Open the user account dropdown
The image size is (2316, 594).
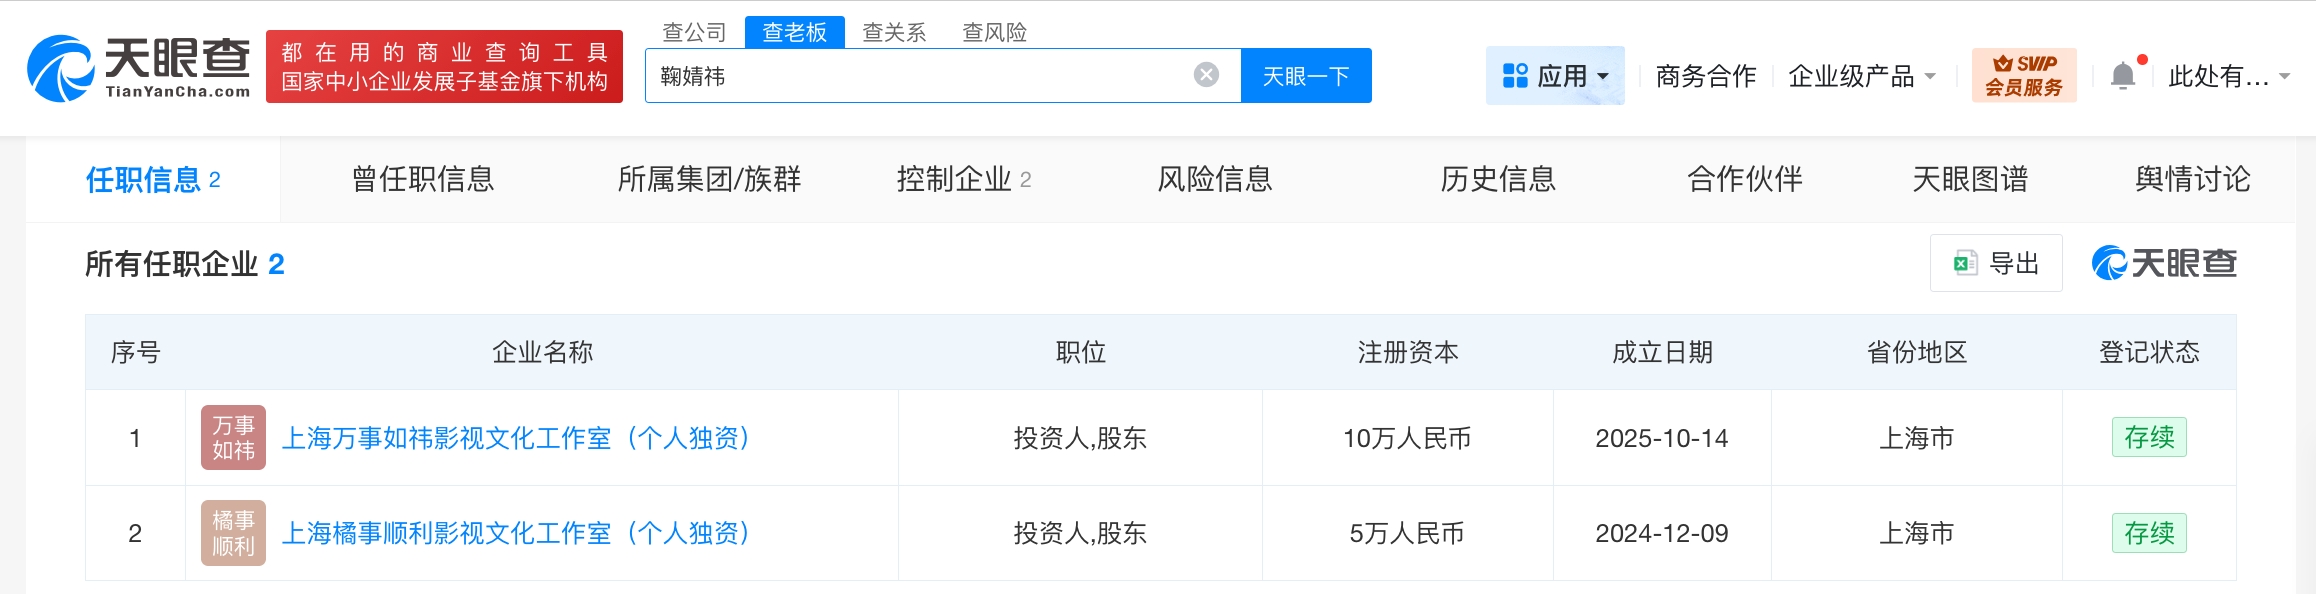(x=2228, y=76)
